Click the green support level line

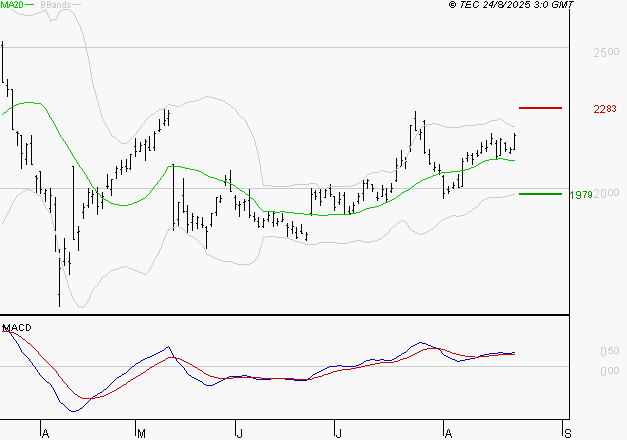tap(540, 194)
